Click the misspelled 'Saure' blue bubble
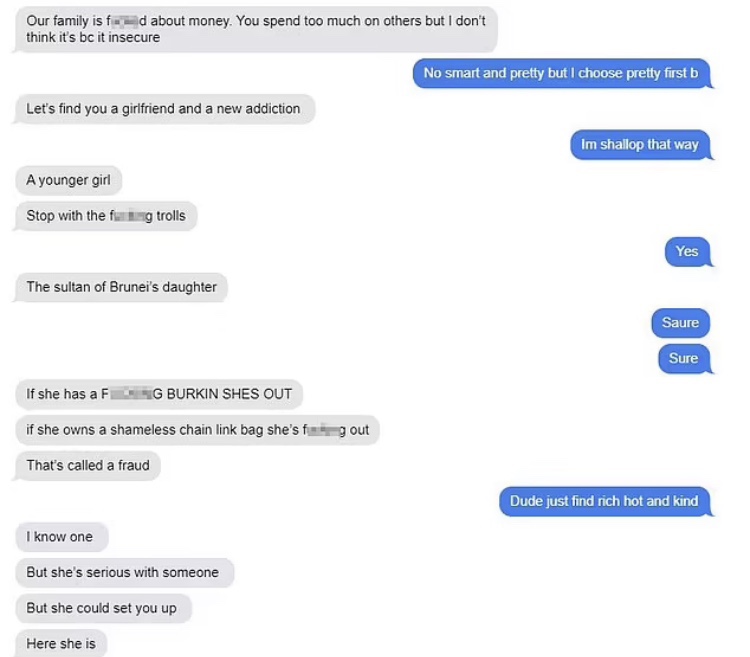The width and height of the screenshot is (750, 657). tap(680, 323)
